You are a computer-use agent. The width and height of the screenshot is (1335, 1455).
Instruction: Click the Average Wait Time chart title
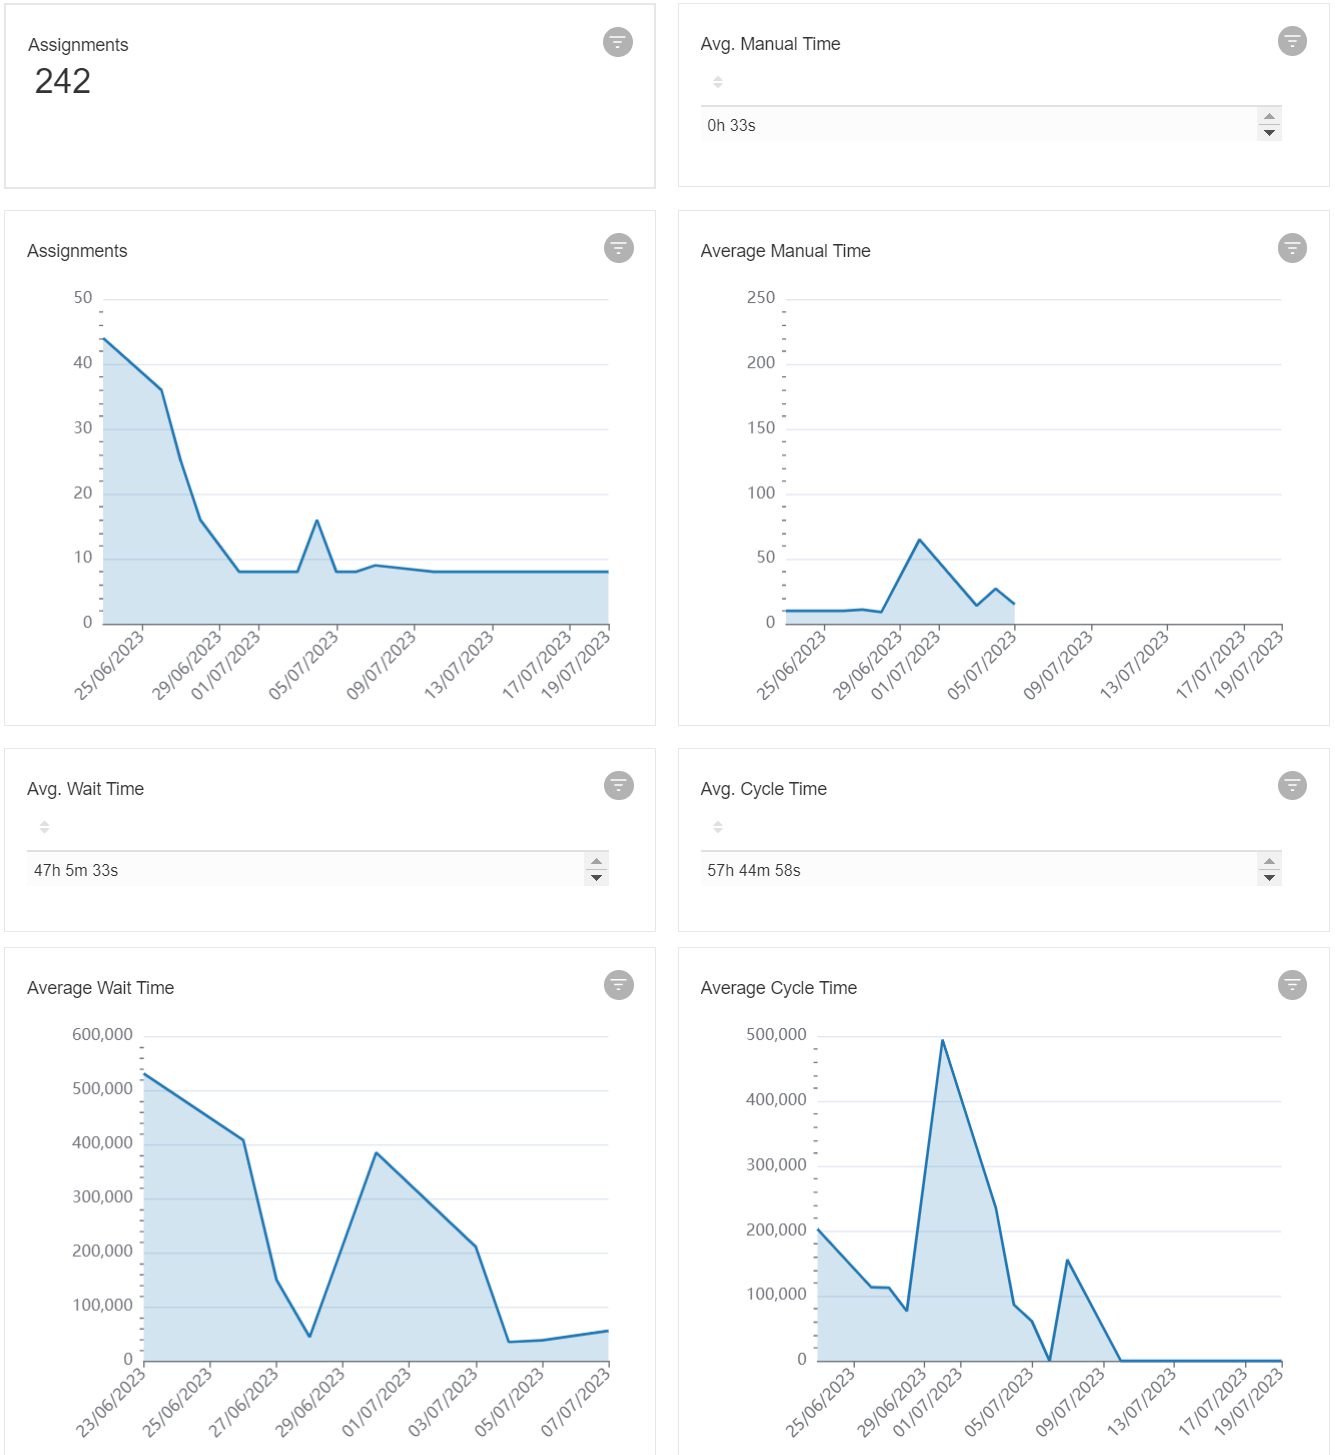click(100, 988)
